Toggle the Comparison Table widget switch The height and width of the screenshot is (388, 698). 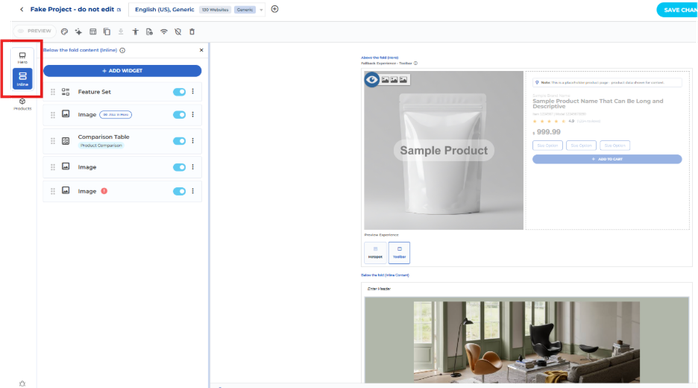pyautogui.click(x=179, y=141)
